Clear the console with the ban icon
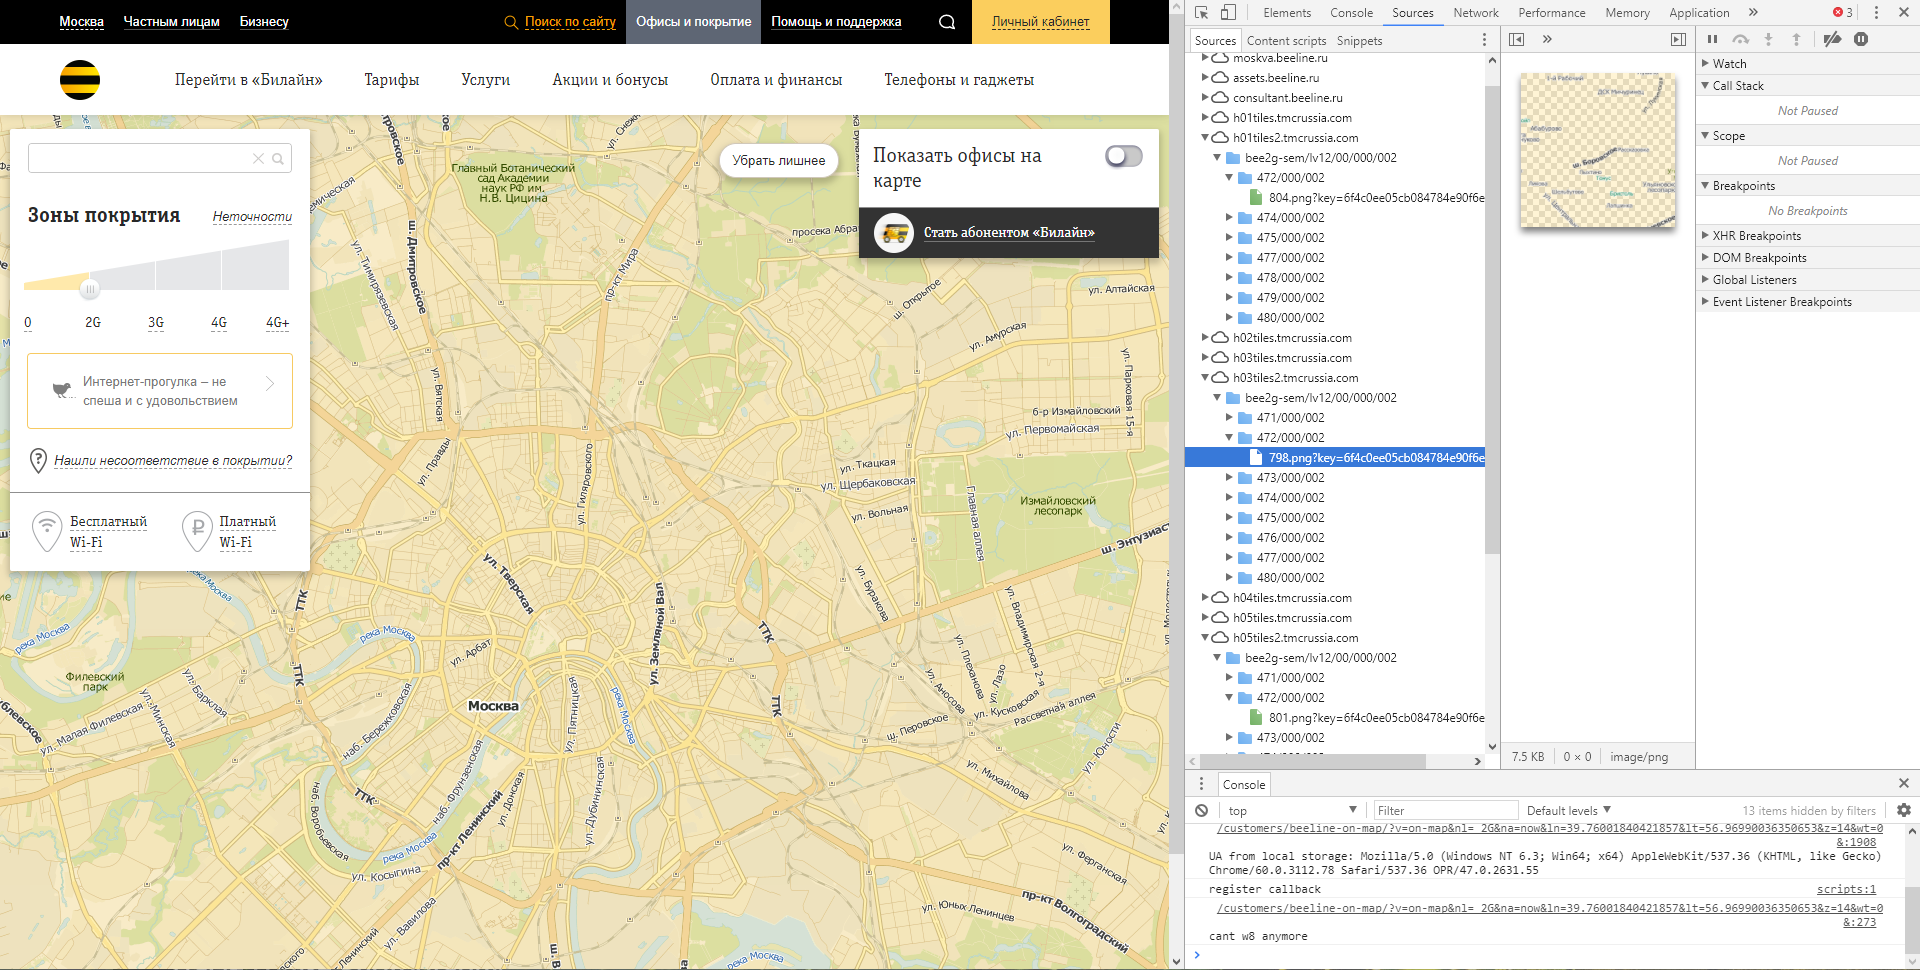The image size is (1920, 970). point(1202,811)
